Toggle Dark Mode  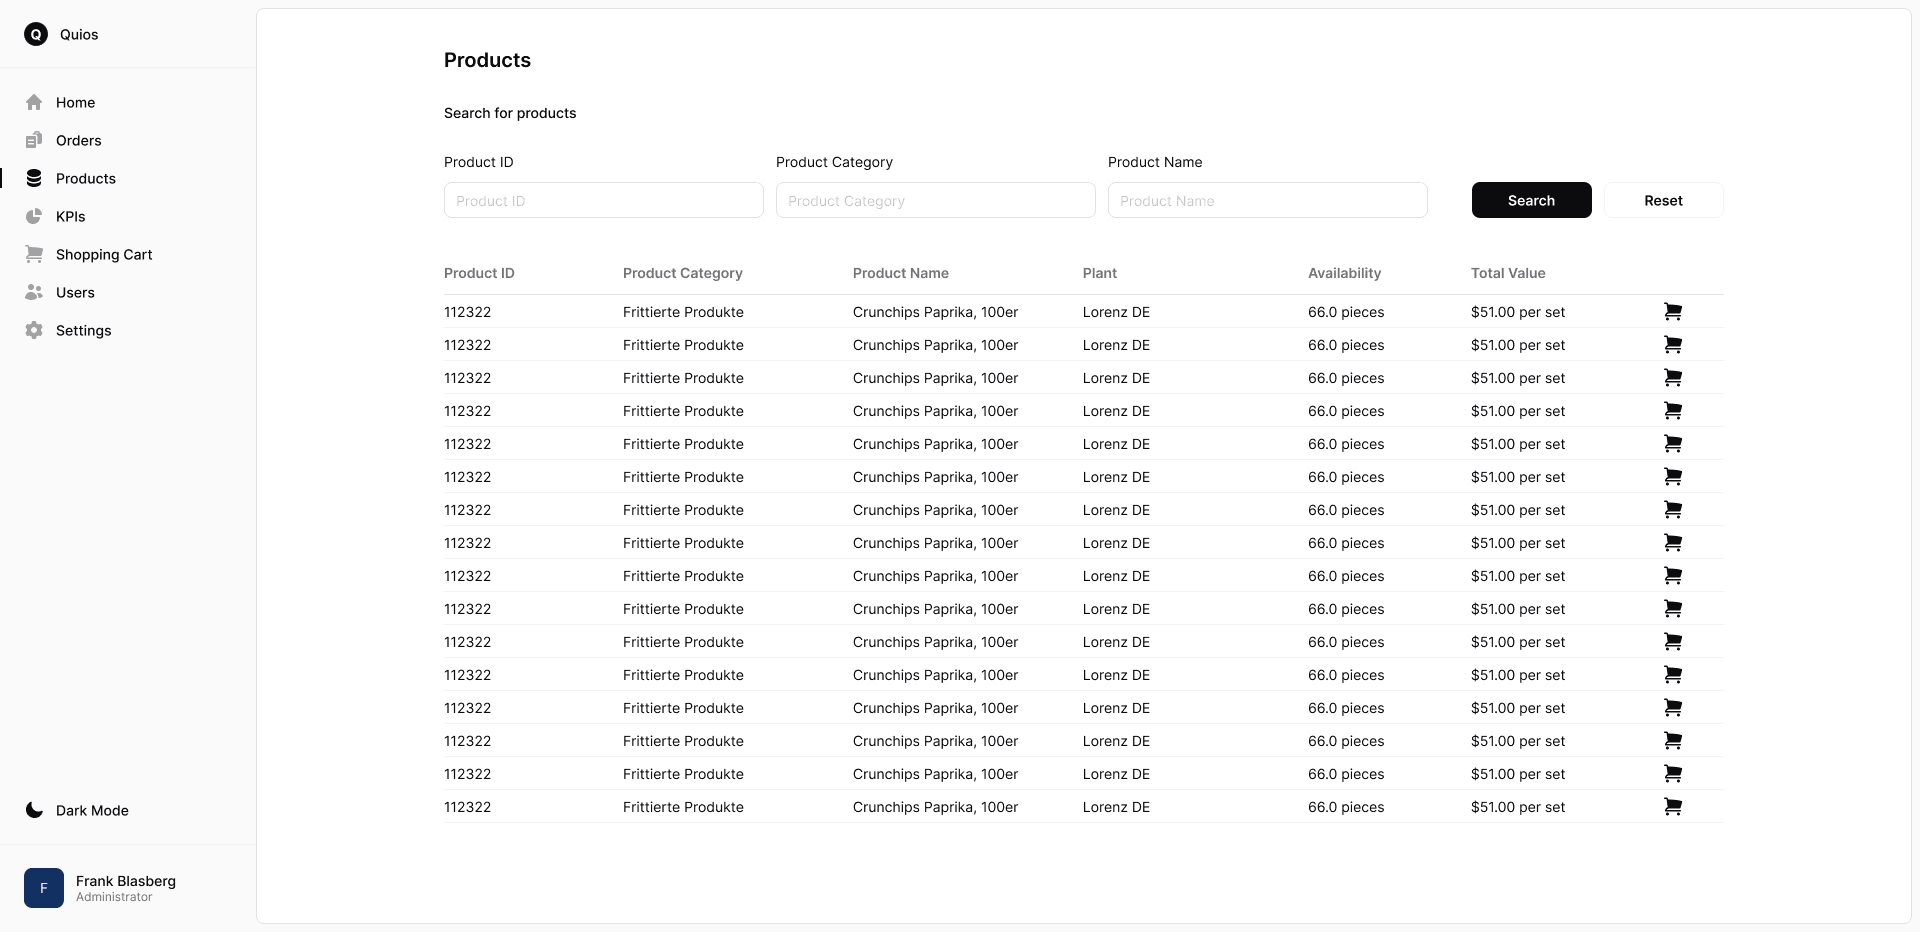click(x=76, y=810)
